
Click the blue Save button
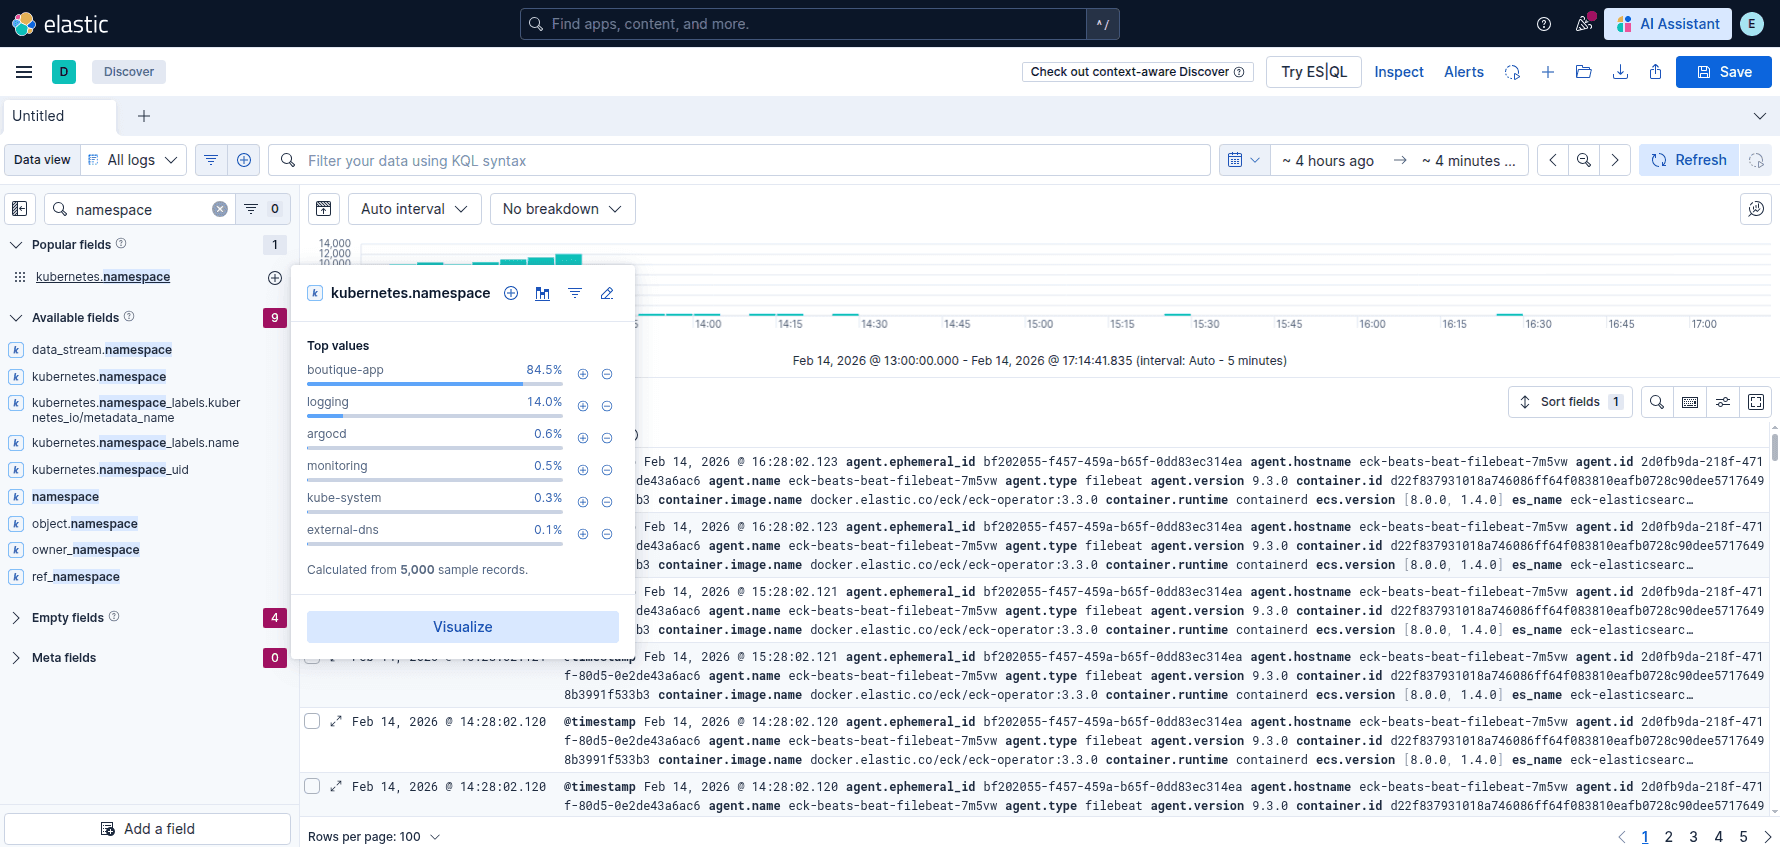1724,72
